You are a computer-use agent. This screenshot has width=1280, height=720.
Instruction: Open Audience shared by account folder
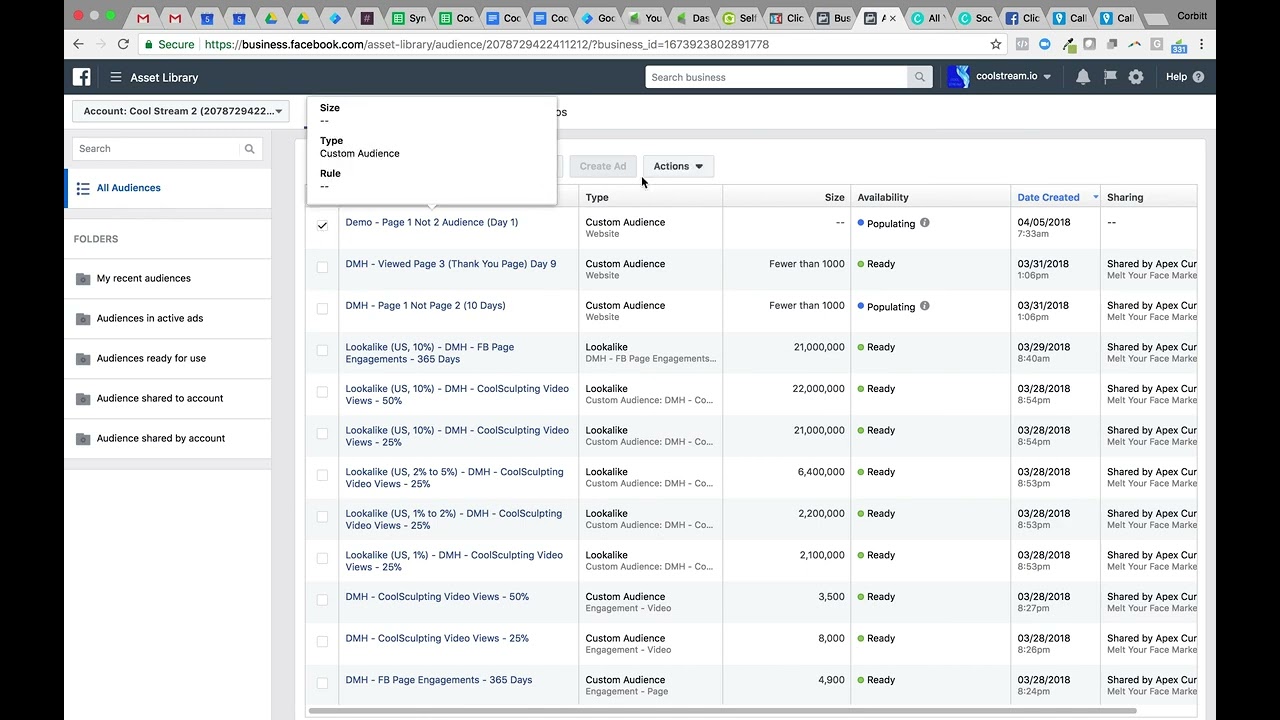coord(168,439)
